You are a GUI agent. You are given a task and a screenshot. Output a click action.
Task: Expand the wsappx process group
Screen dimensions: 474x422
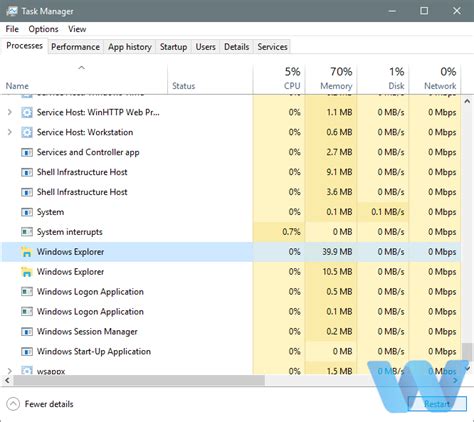[x=10, y=371]
